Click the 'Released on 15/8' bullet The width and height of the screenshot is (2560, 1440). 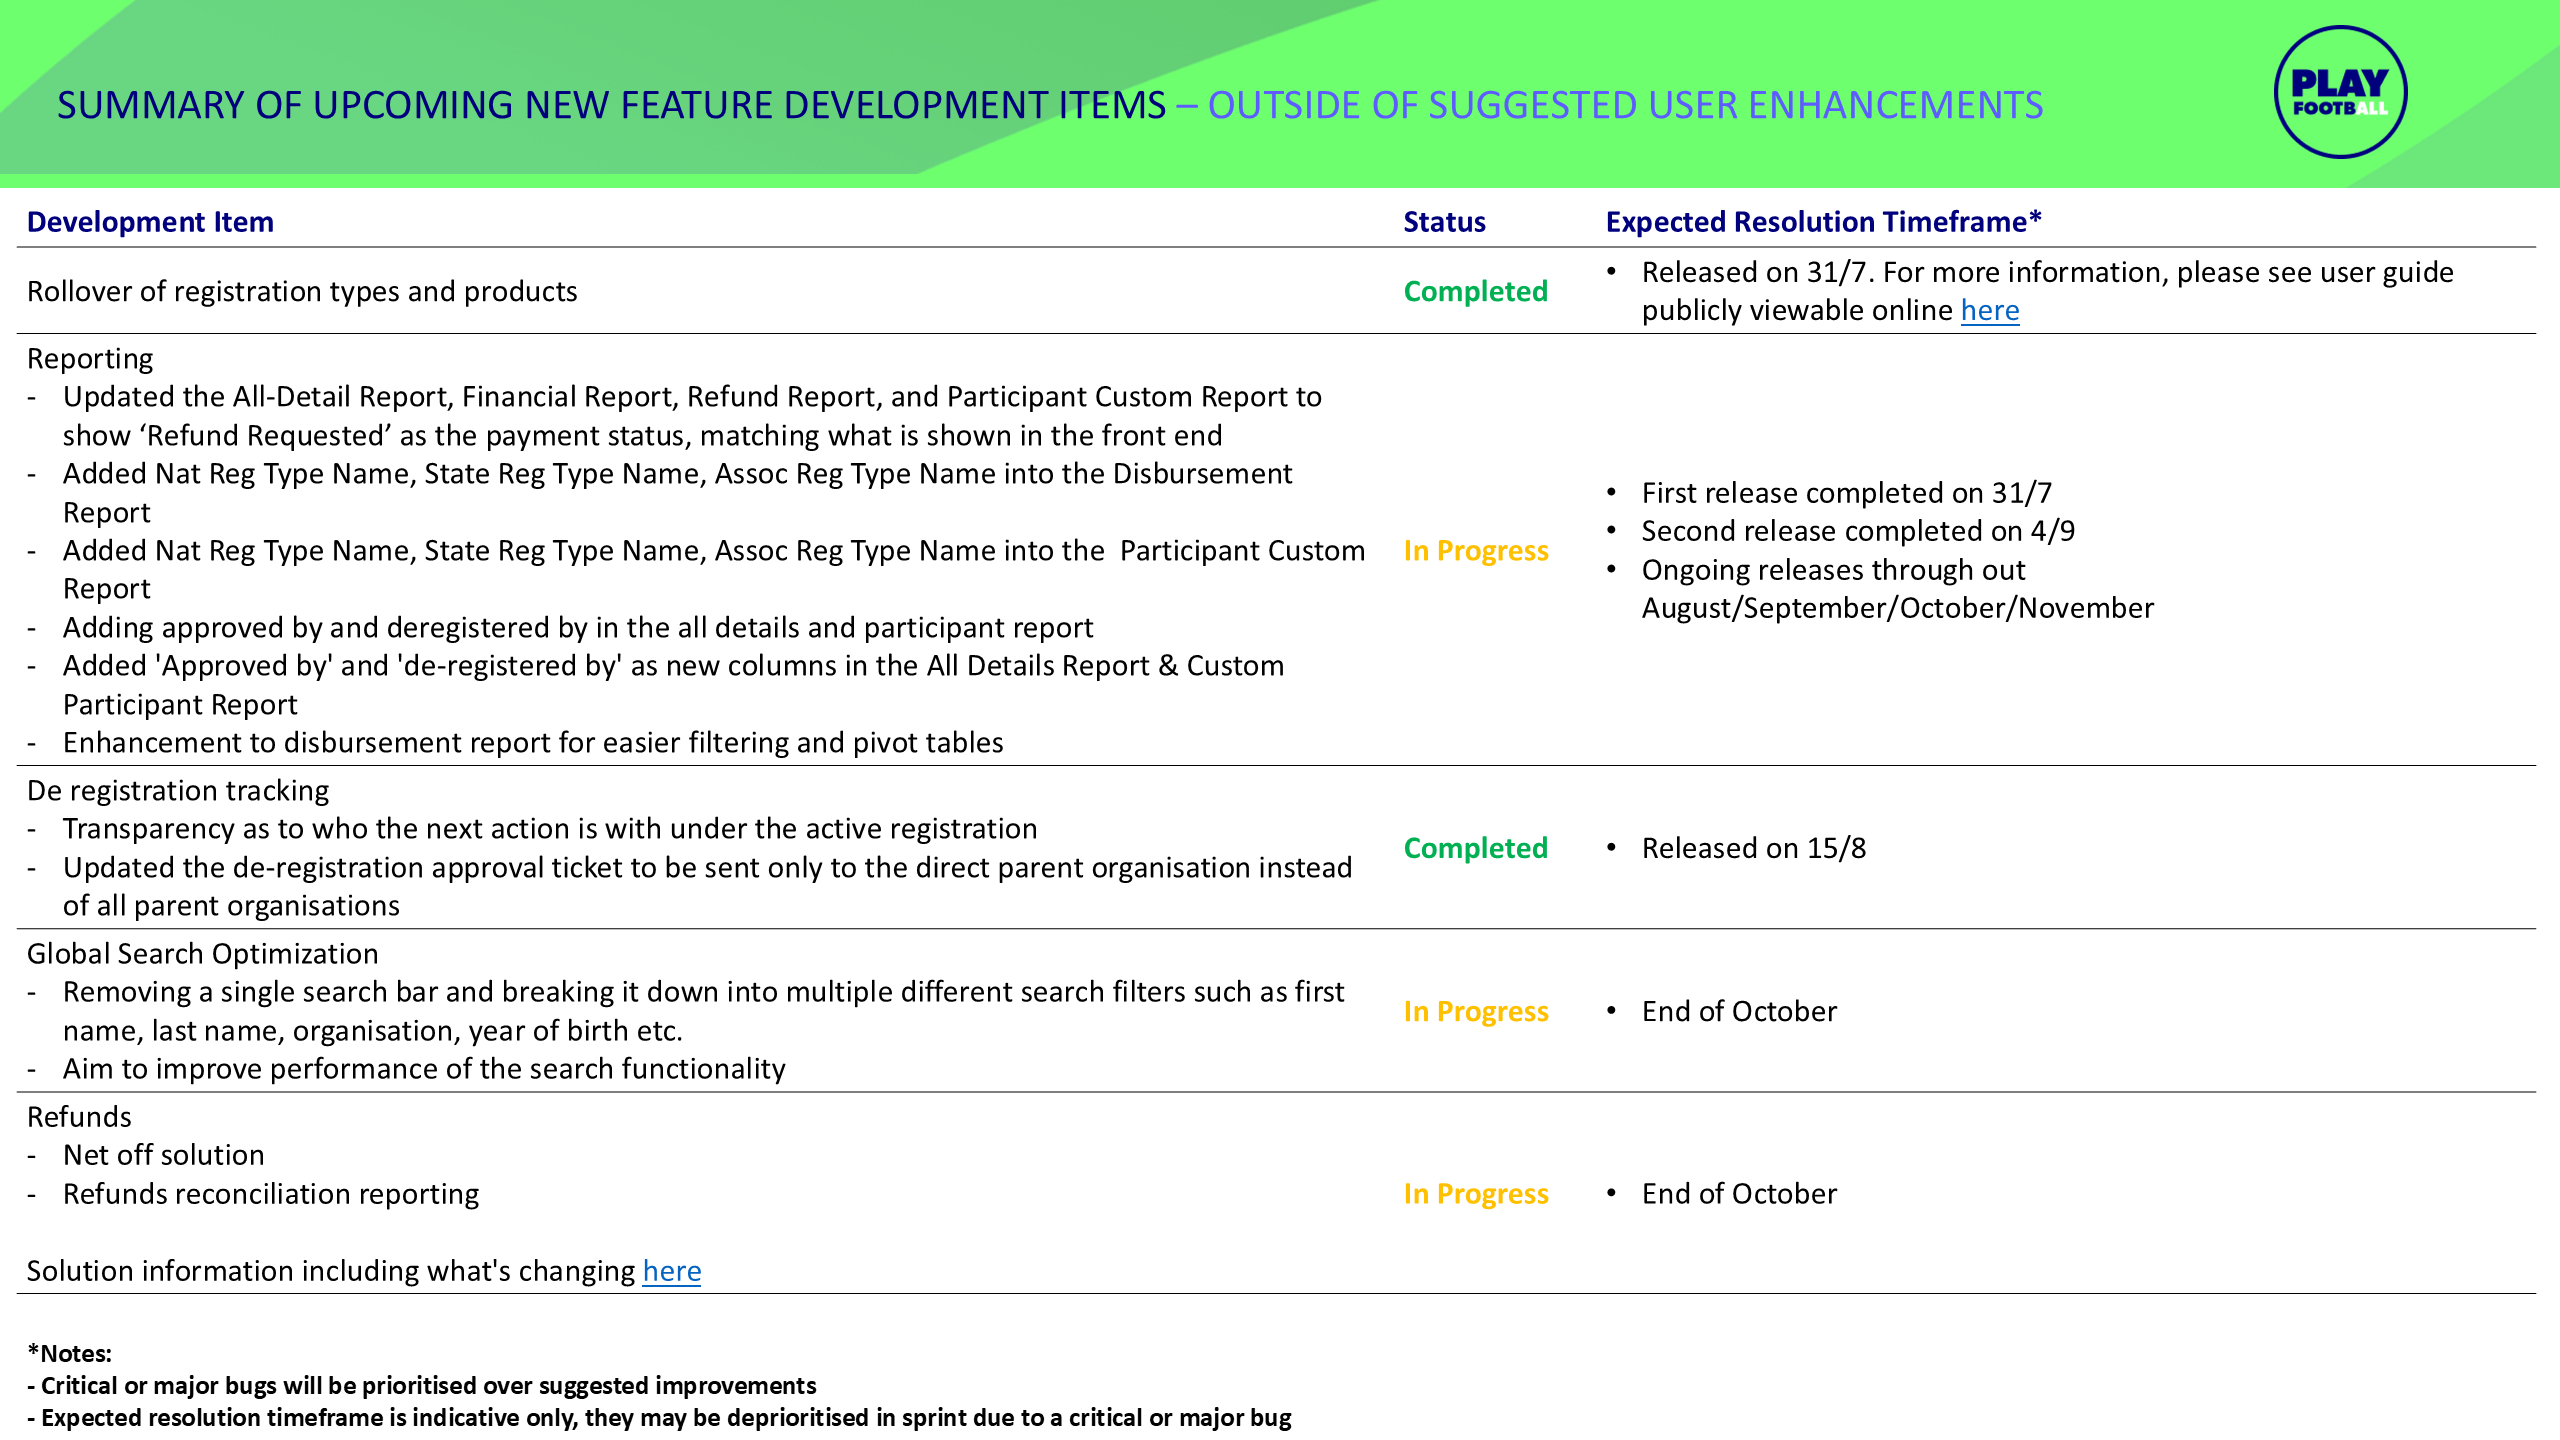[x=1753, y=849]
